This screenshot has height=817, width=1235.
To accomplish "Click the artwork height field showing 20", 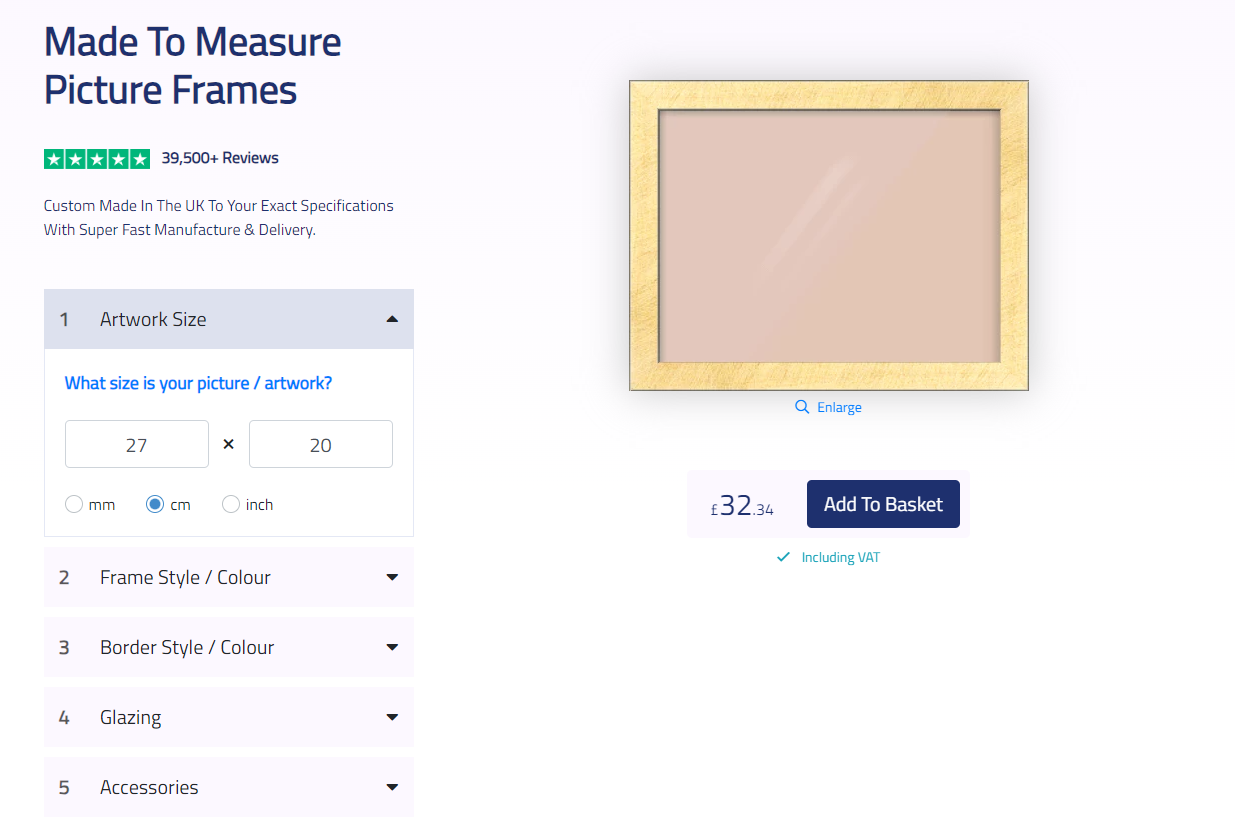I will coord(321,444).
